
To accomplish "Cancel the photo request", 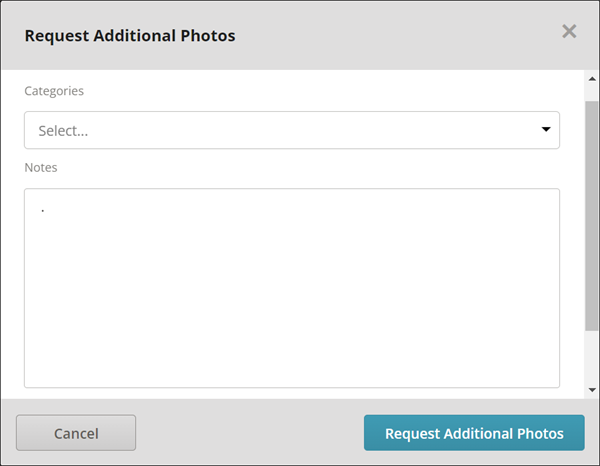I will pyautogui.click(x=76, y=433).
